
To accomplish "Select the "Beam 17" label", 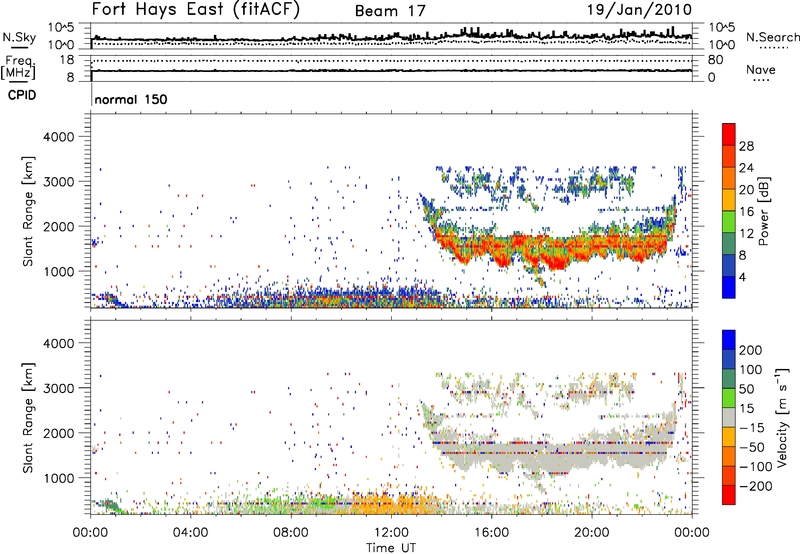I will pos(390,11).
